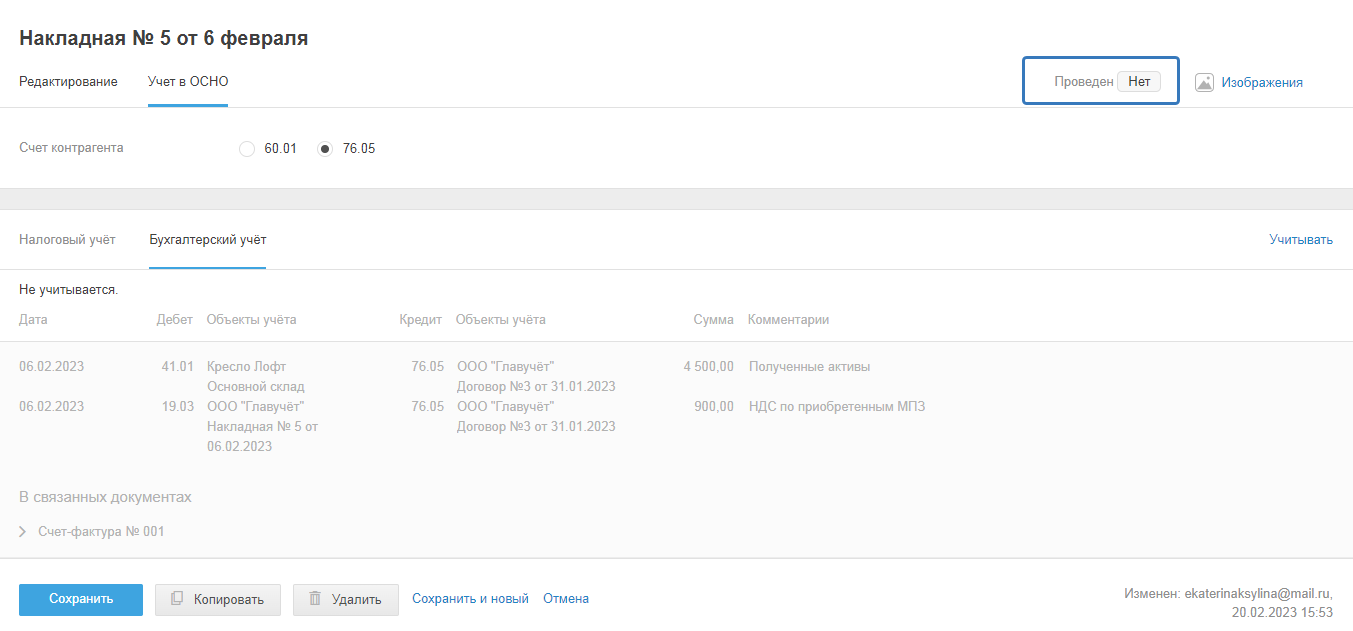Viewport: 1353px width, 631px height.
Task: Click the Кресло Лофт entry
Action: tap(246, 367)
